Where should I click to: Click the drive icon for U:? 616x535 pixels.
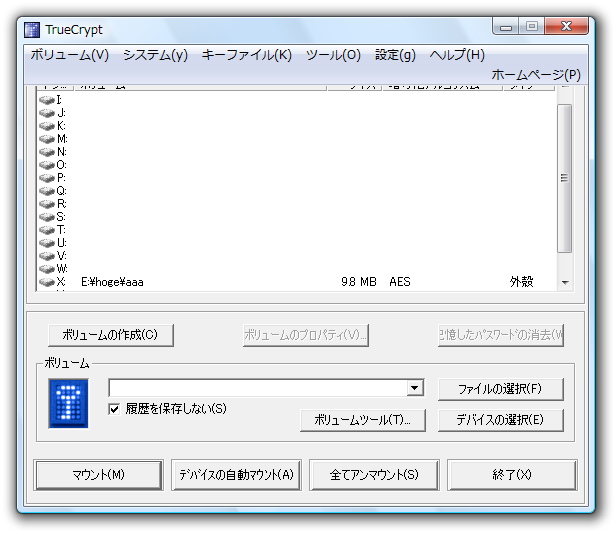[x=47, y=243]
